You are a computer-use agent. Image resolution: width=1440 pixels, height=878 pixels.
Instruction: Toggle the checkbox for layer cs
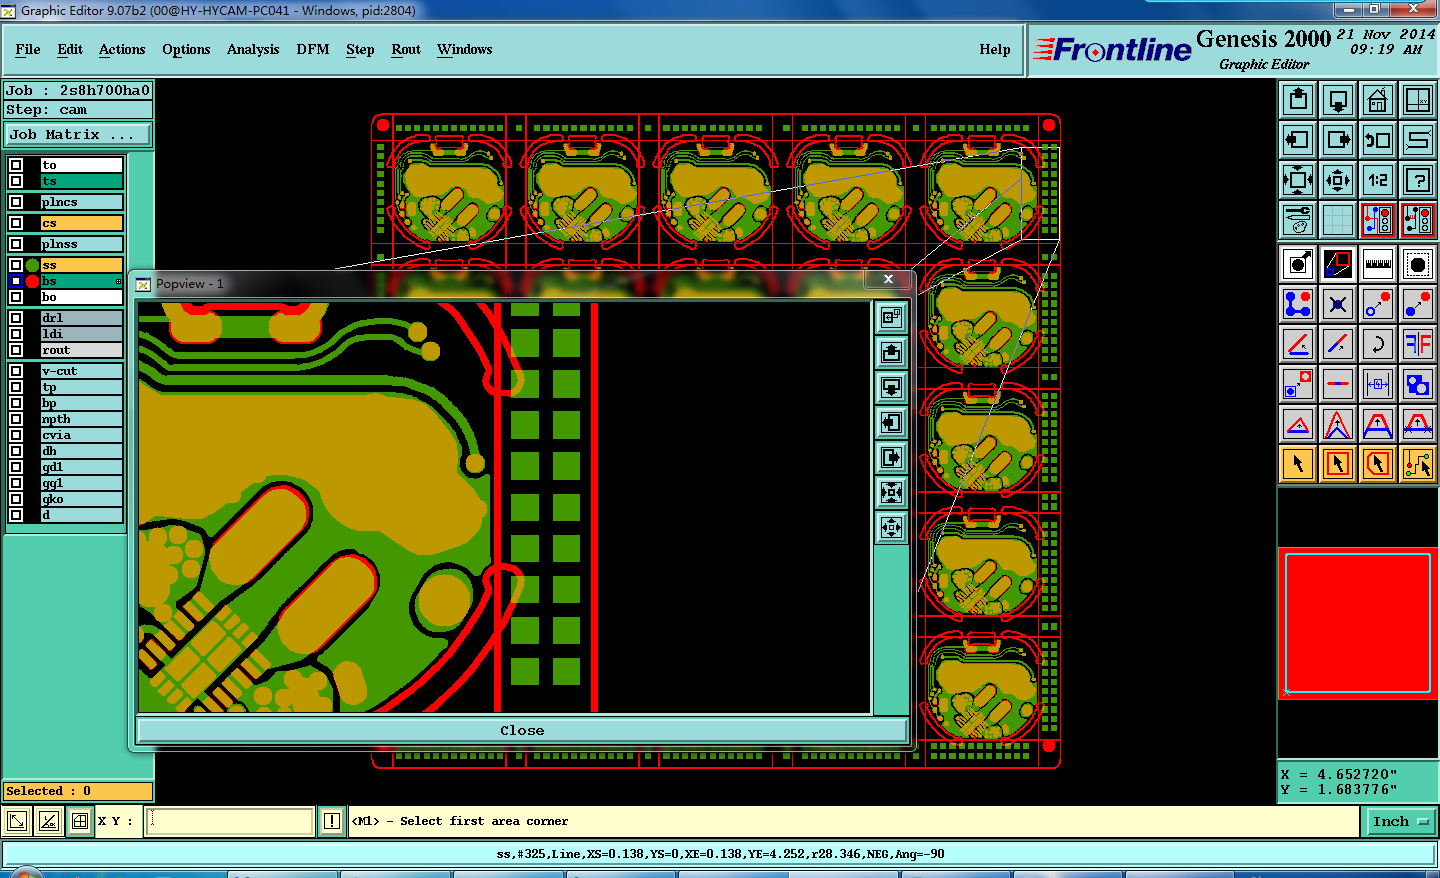tap(16, 223)
